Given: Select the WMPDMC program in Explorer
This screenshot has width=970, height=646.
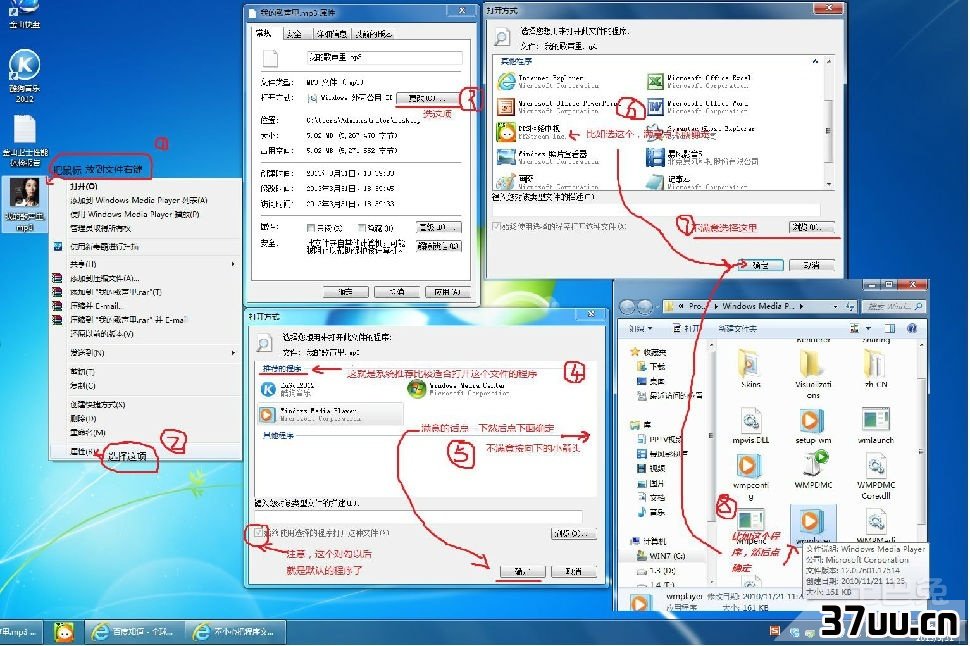Looking at the screenshot, I should [813, 470].
